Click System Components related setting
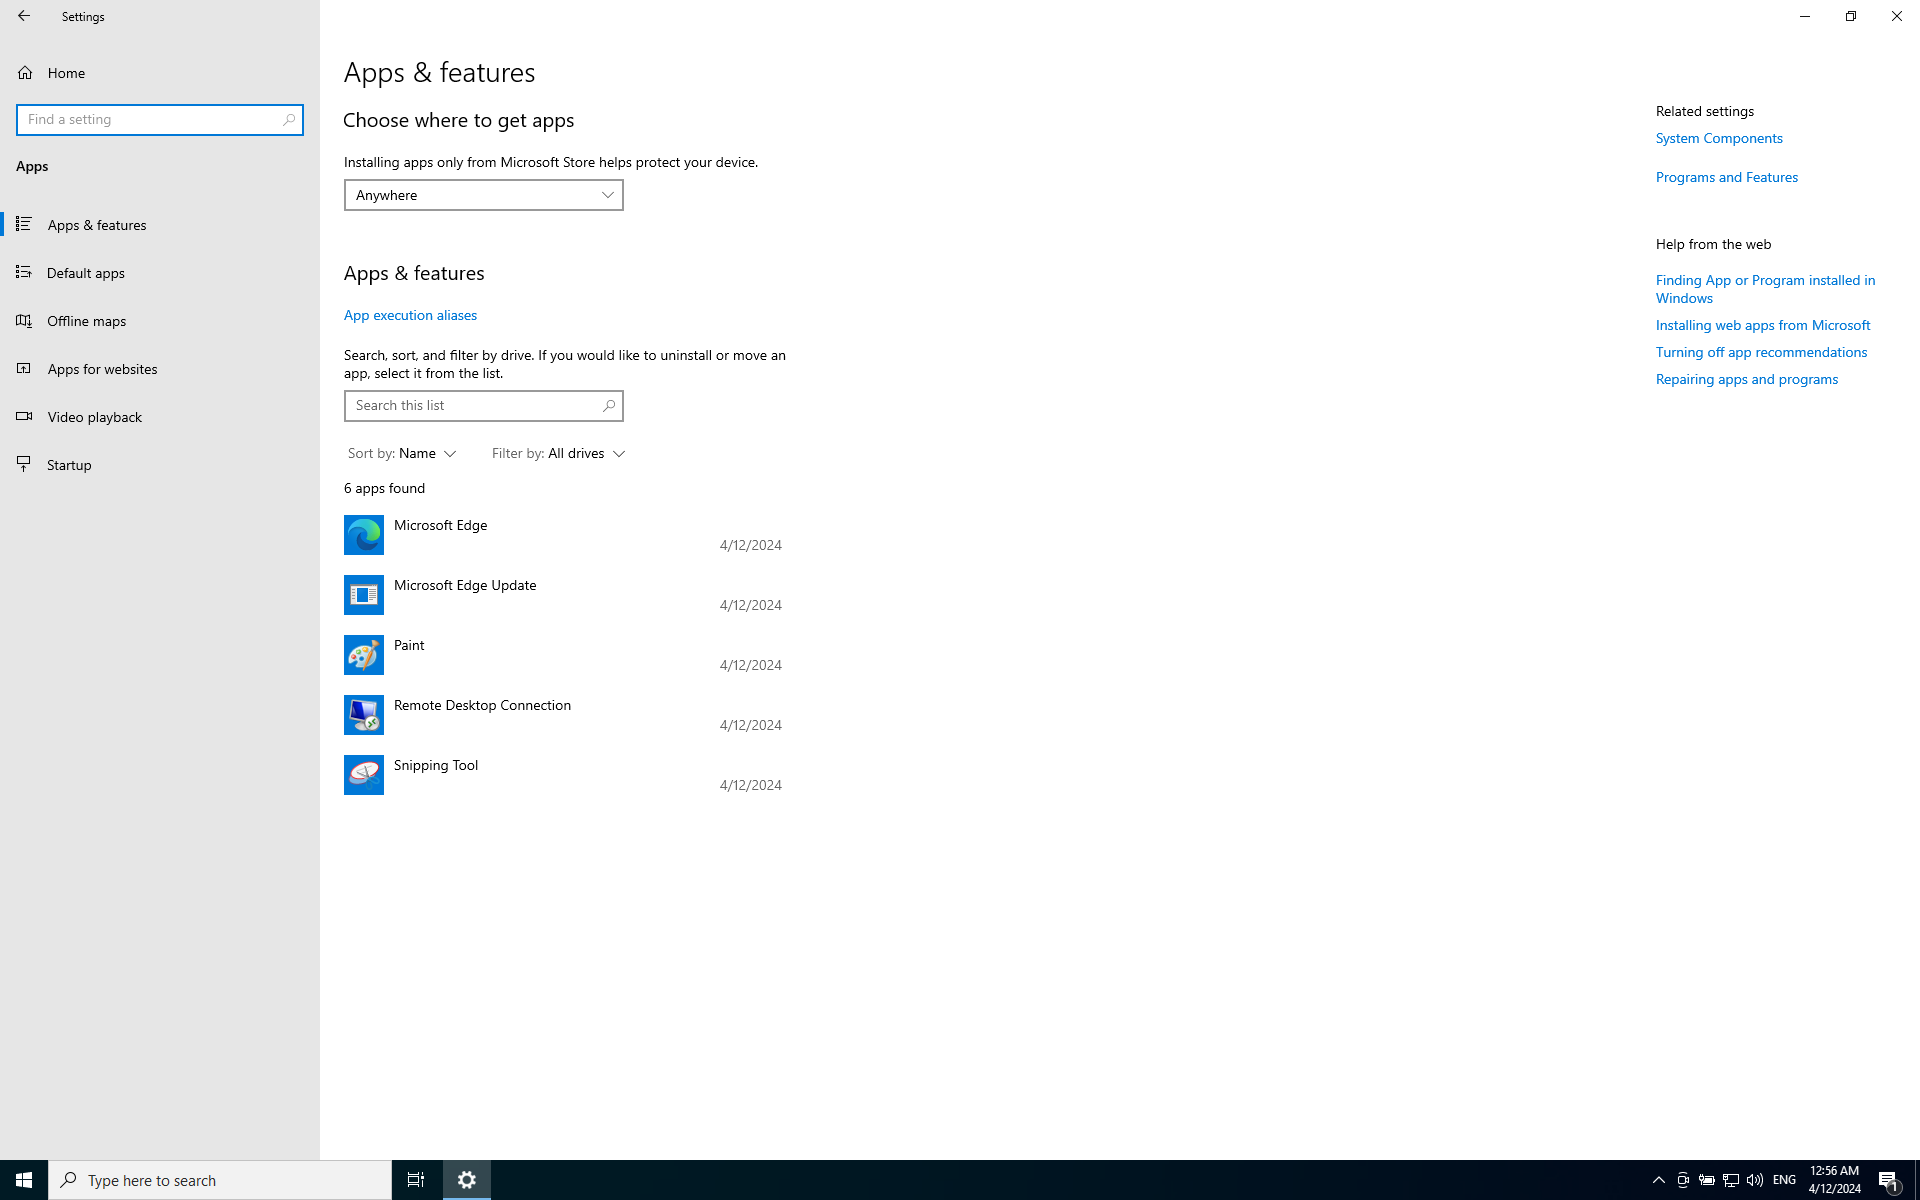The image size is (1920, 1200). 1718,137
